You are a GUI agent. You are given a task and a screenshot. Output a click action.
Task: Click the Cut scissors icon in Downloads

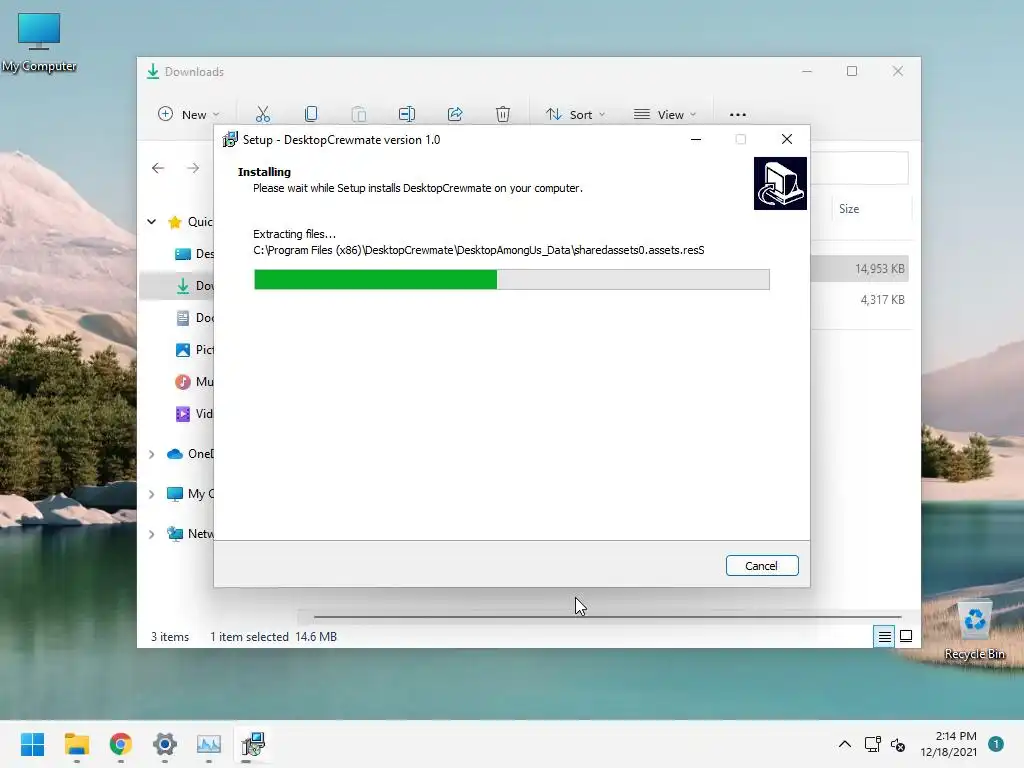coord(263,114)
